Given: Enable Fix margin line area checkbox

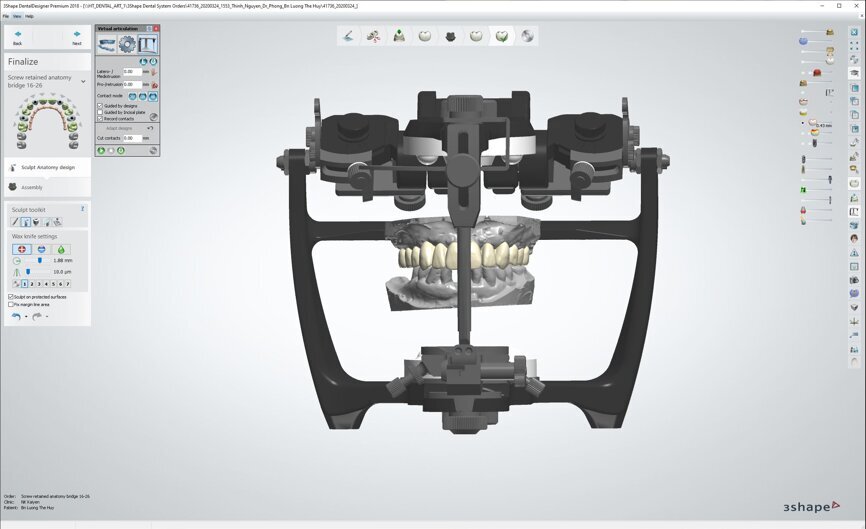Looking at the screenshot, I should click(11, 304).
